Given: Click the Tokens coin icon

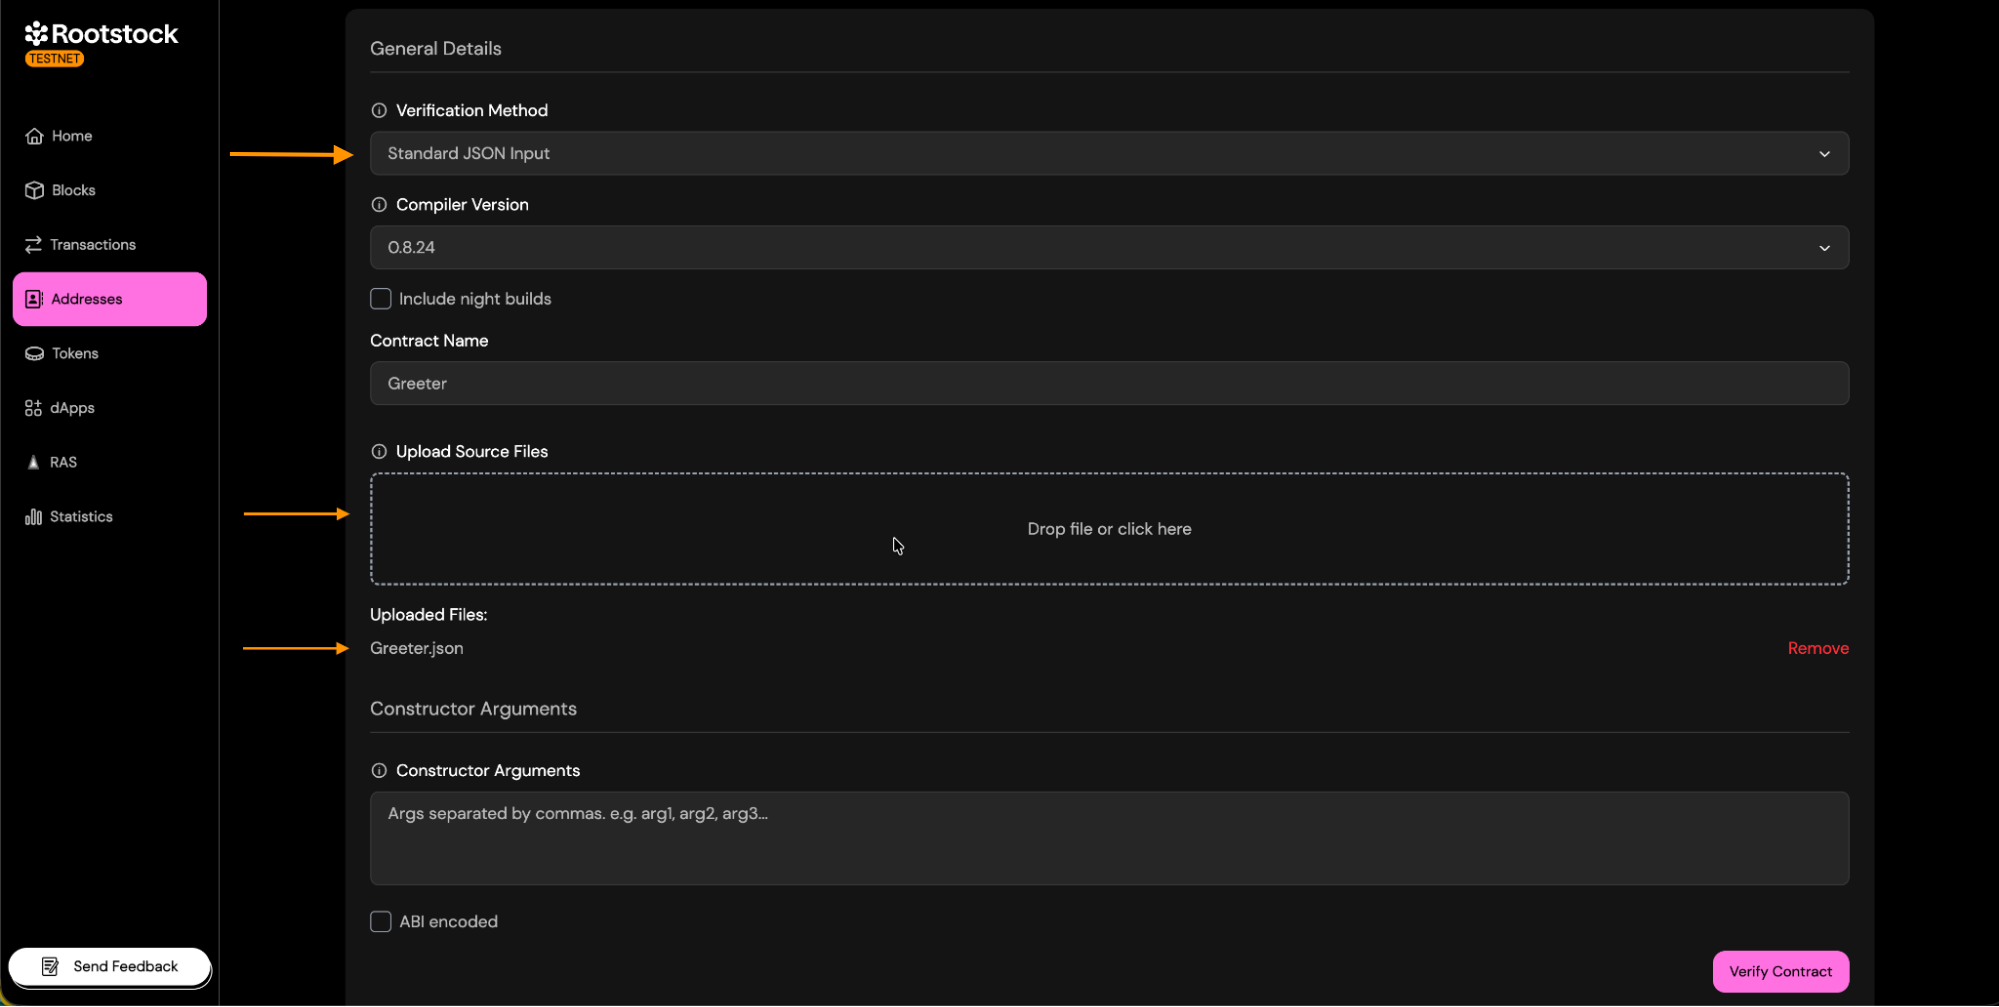Looking at the screenshot, I should point(35,354).
